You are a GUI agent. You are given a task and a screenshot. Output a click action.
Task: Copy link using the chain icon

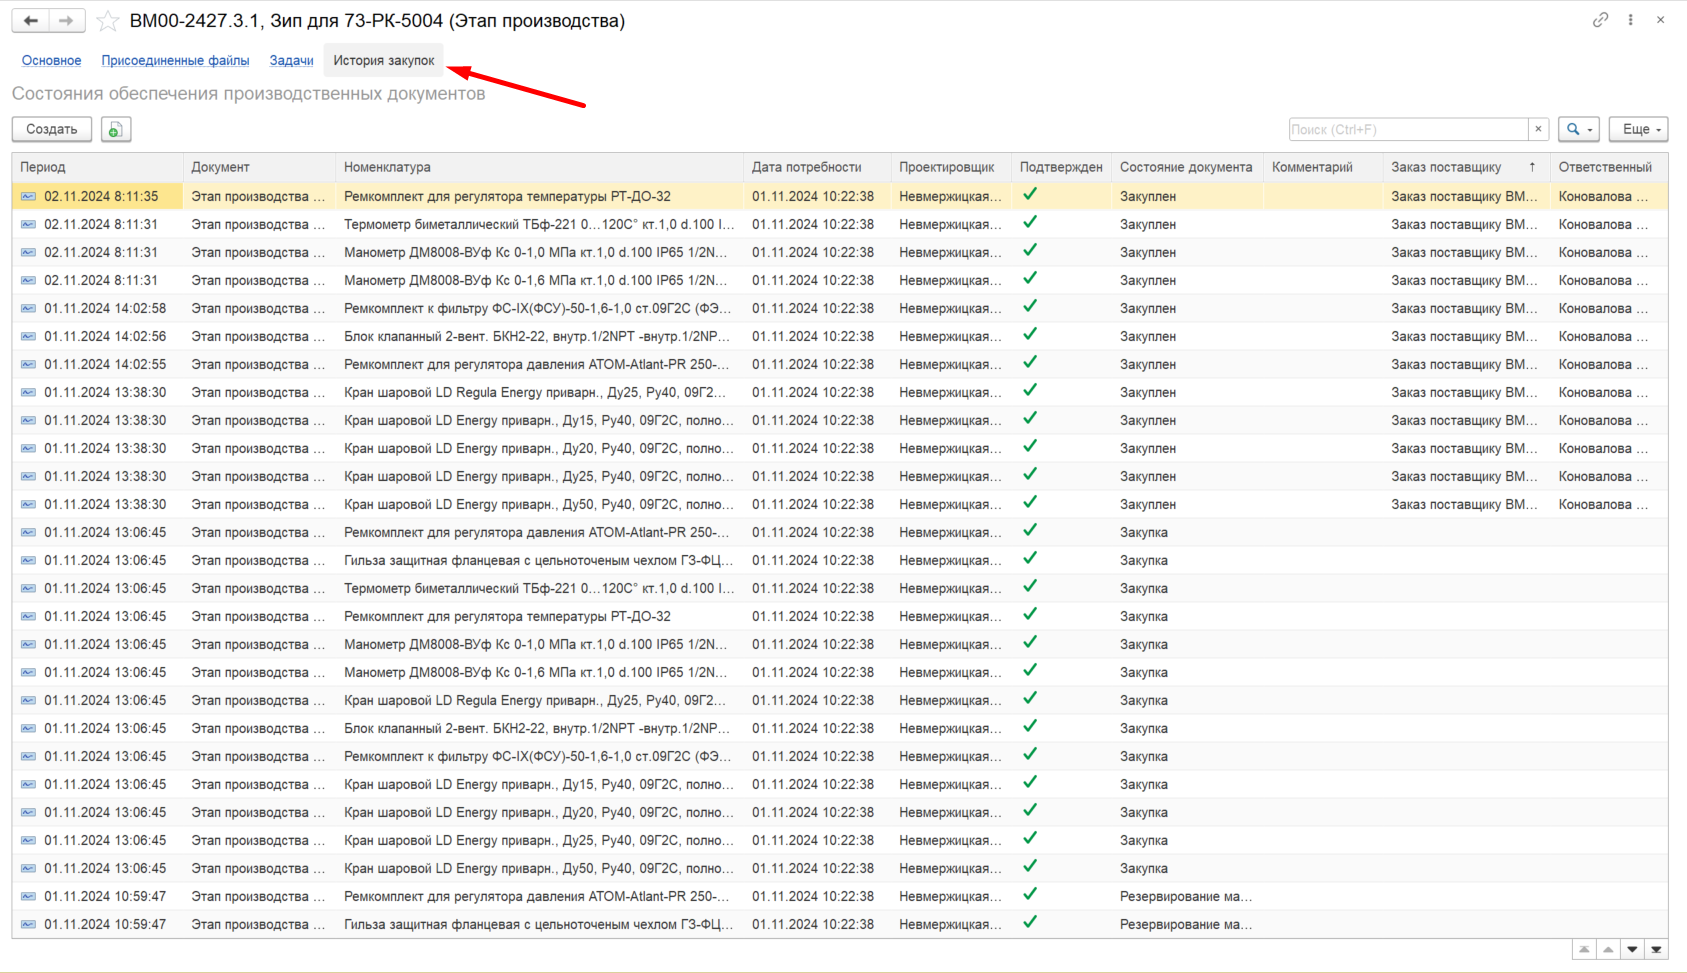1600,19
